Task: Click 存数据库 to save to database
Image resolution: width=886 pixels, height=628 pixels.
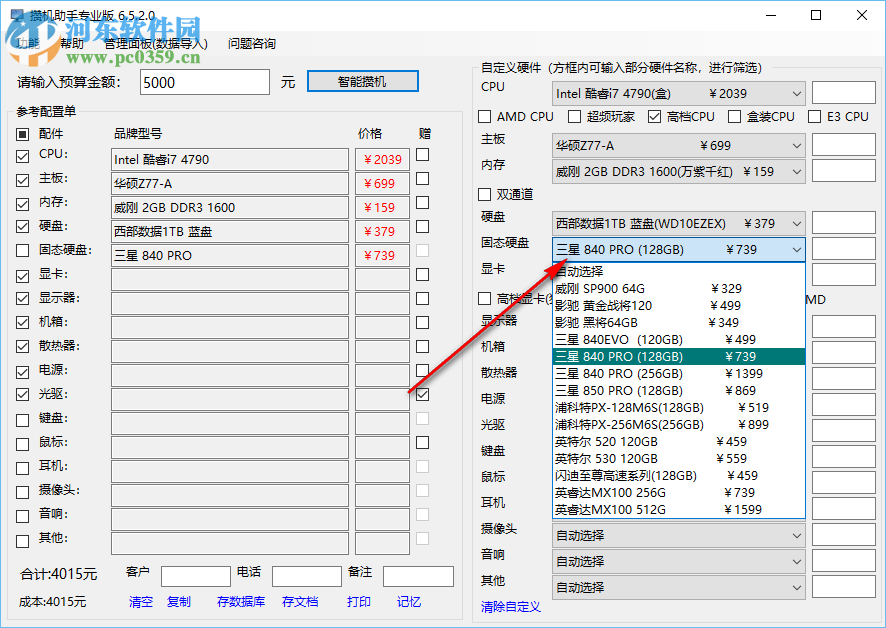Action: [240, 603]
